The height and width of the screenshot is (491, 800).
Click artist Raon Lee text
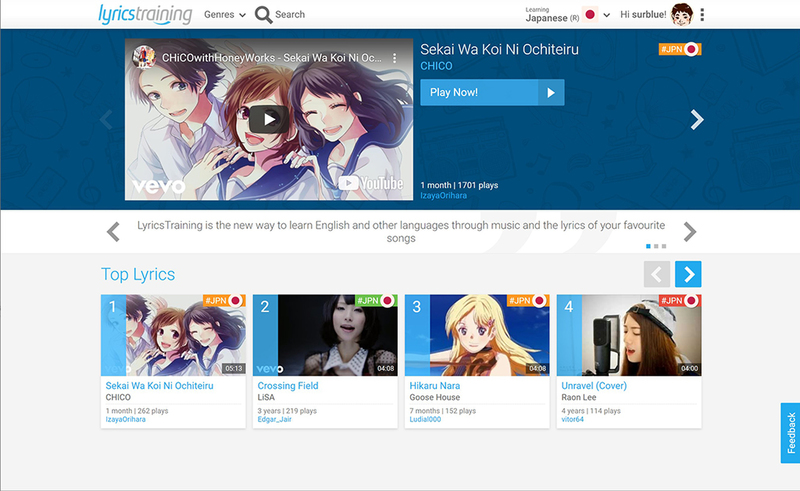(x=579, y=397)
